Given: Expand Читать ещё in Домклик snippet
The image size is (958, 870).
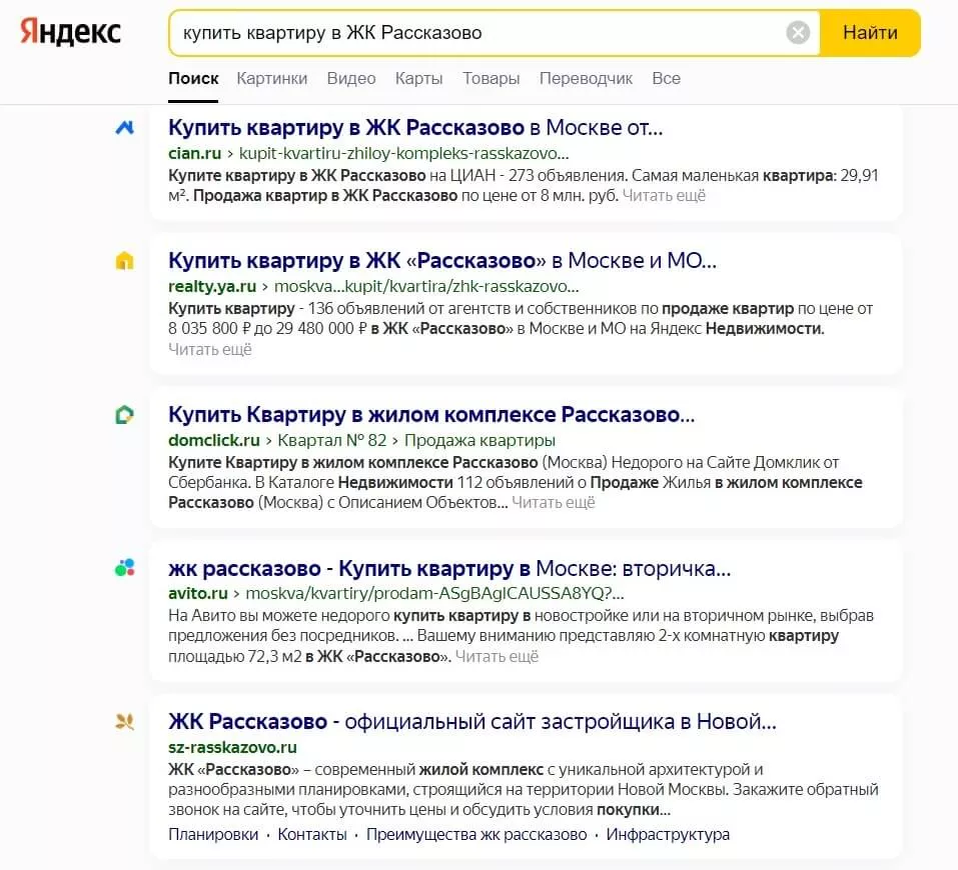Looking at the screenshot, I should point(554,503).
